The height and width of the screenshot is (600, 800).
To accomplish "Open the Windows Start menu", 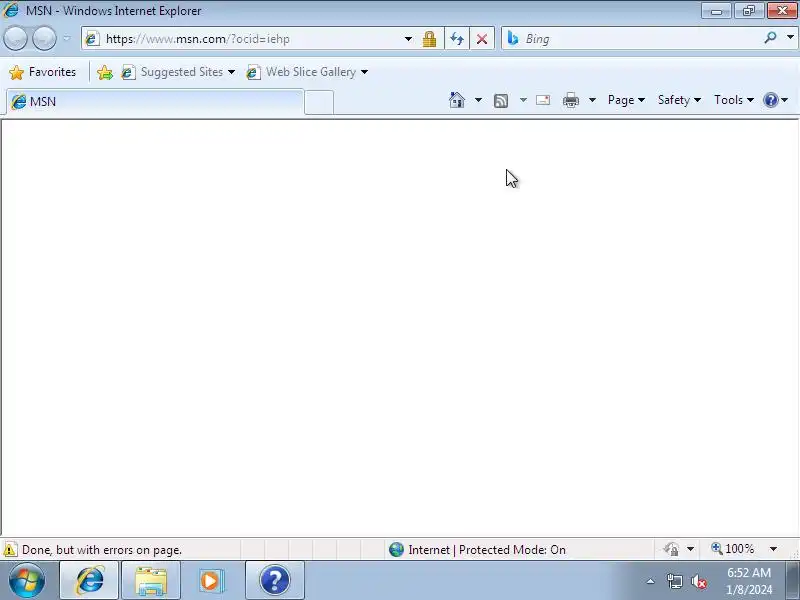I will (x=27, y=581).
